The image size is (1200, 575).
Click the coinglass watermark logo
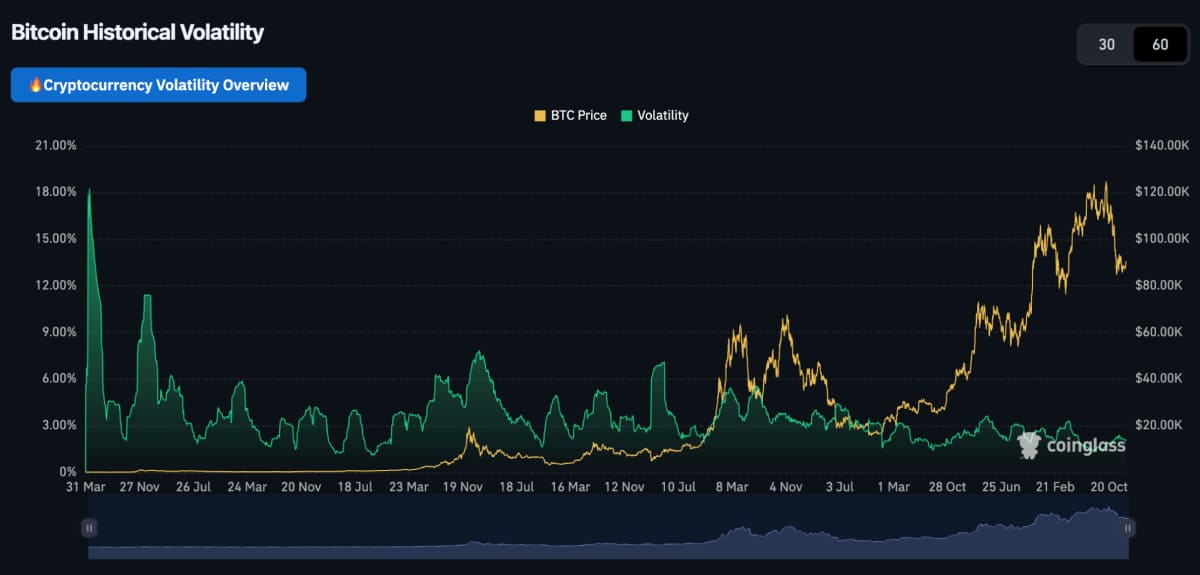point(1071,445)
